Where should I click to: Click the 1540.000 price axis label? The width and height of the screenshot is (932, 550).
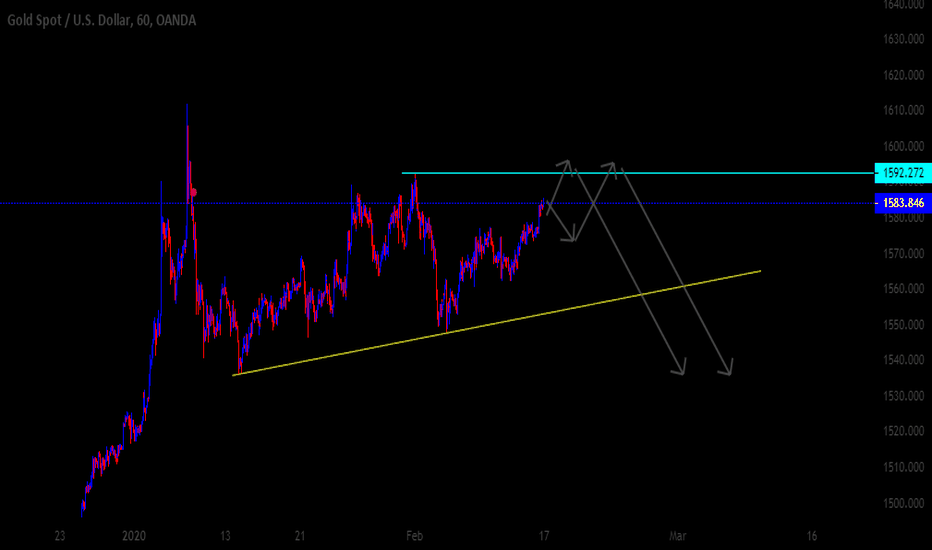coord(903,360)
